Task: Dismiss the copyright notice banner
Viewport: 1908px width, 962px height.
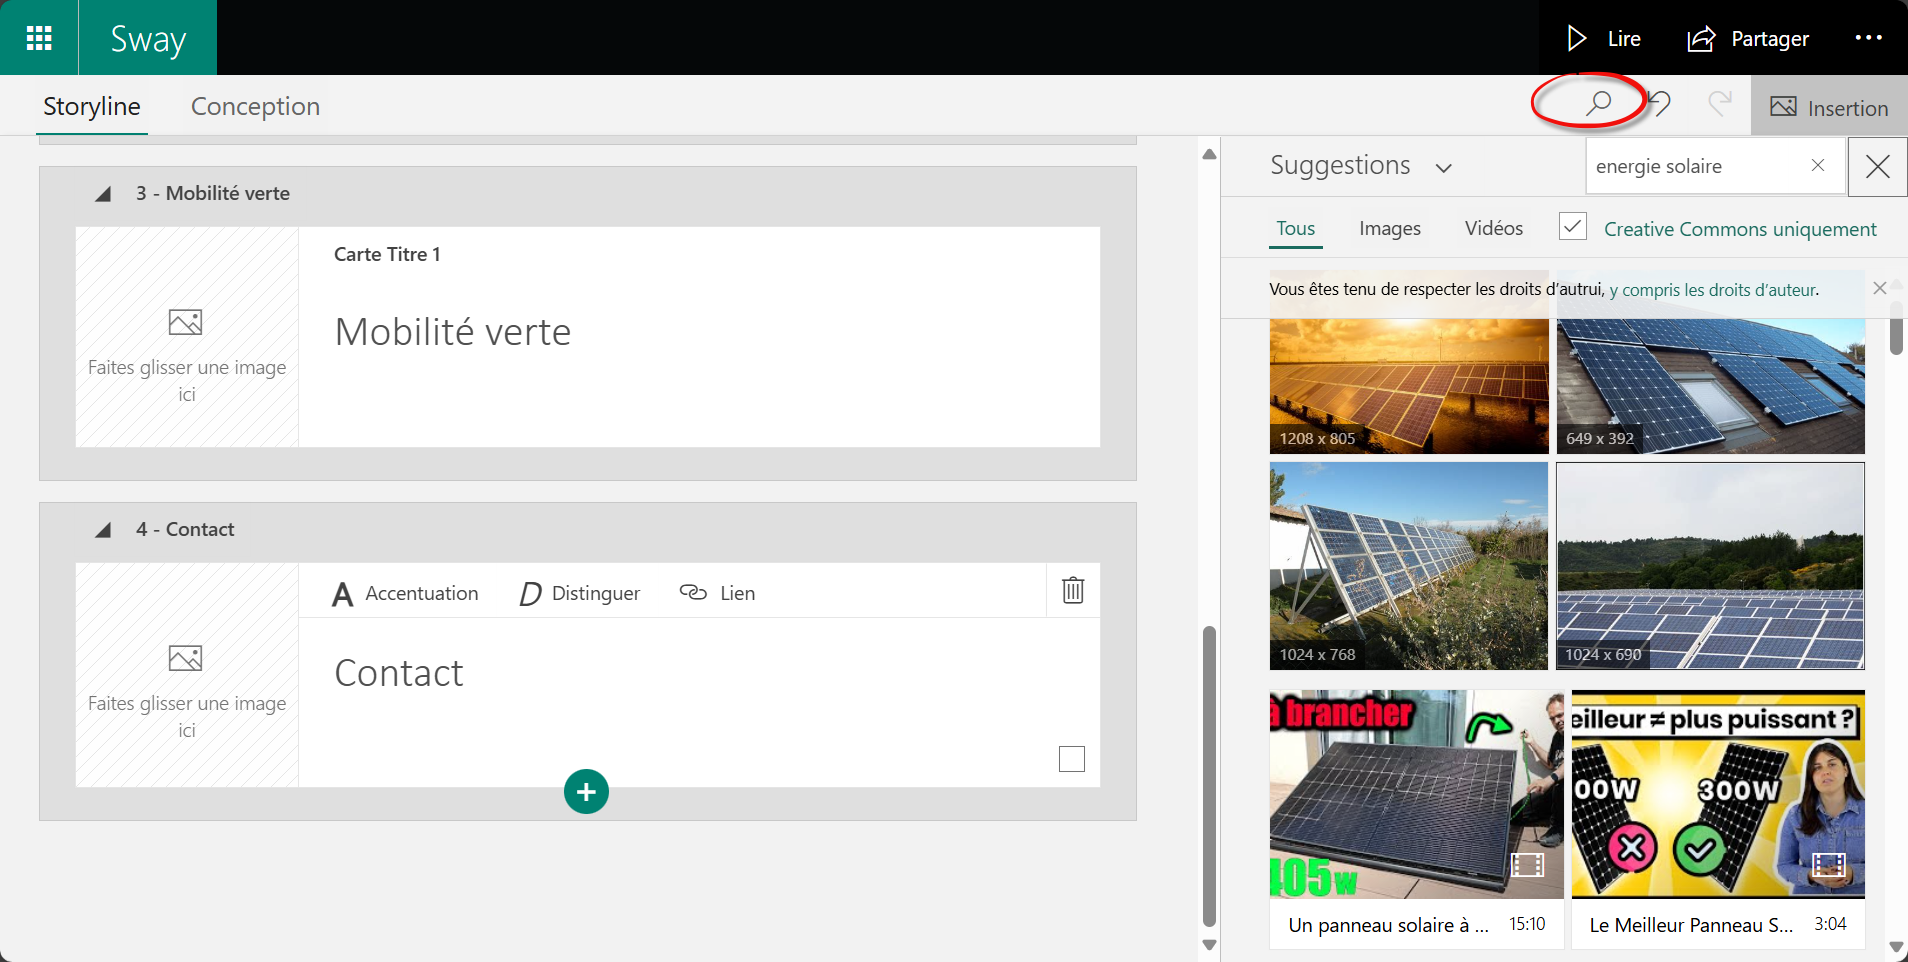Action: click(x=1879, y=289)
